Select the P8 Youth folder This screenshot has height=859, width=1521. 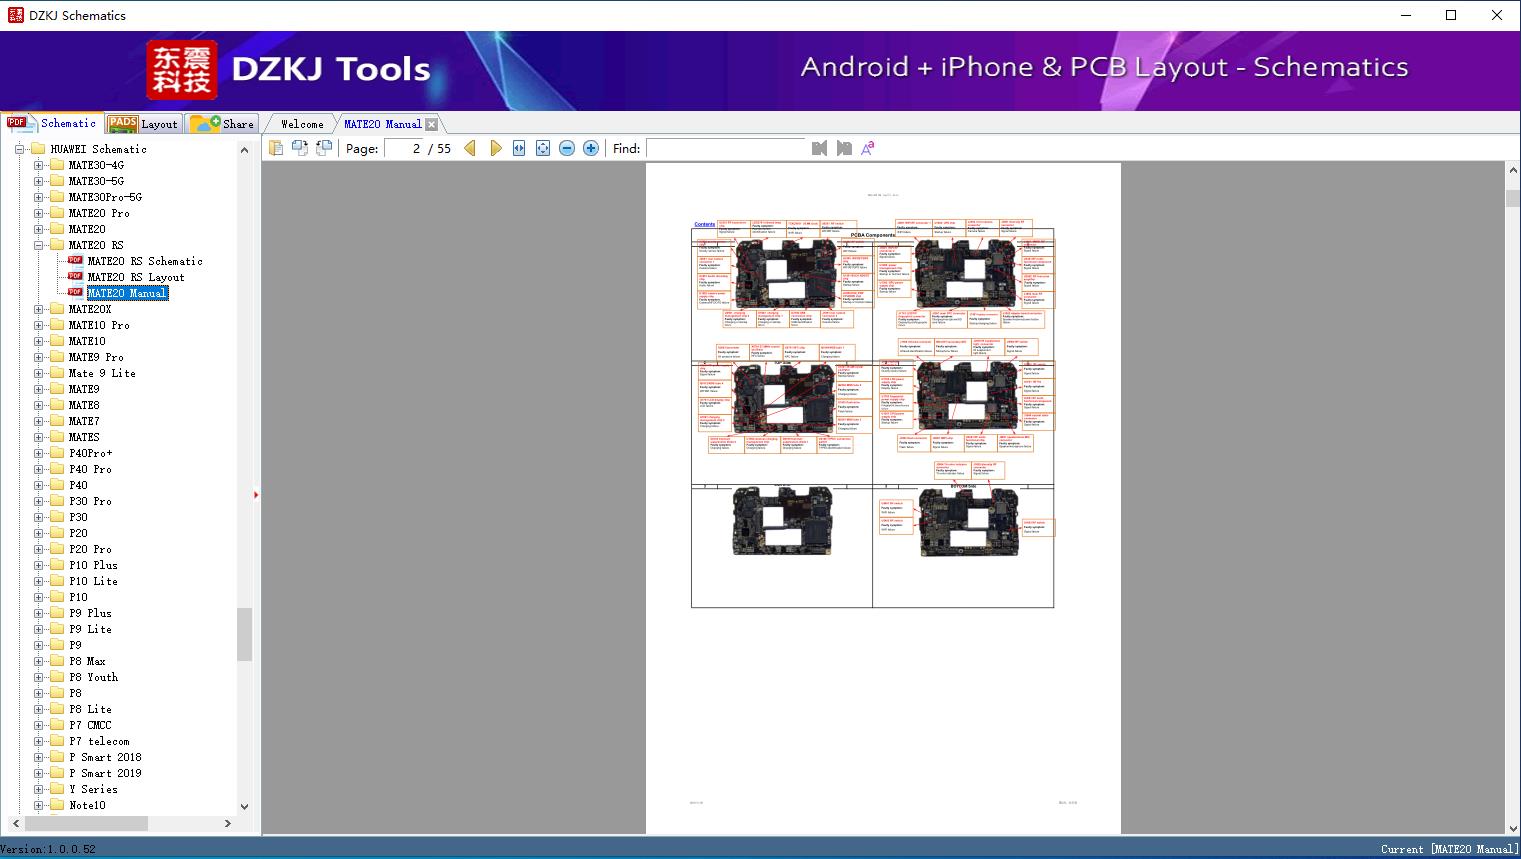[x=93, y=677]
